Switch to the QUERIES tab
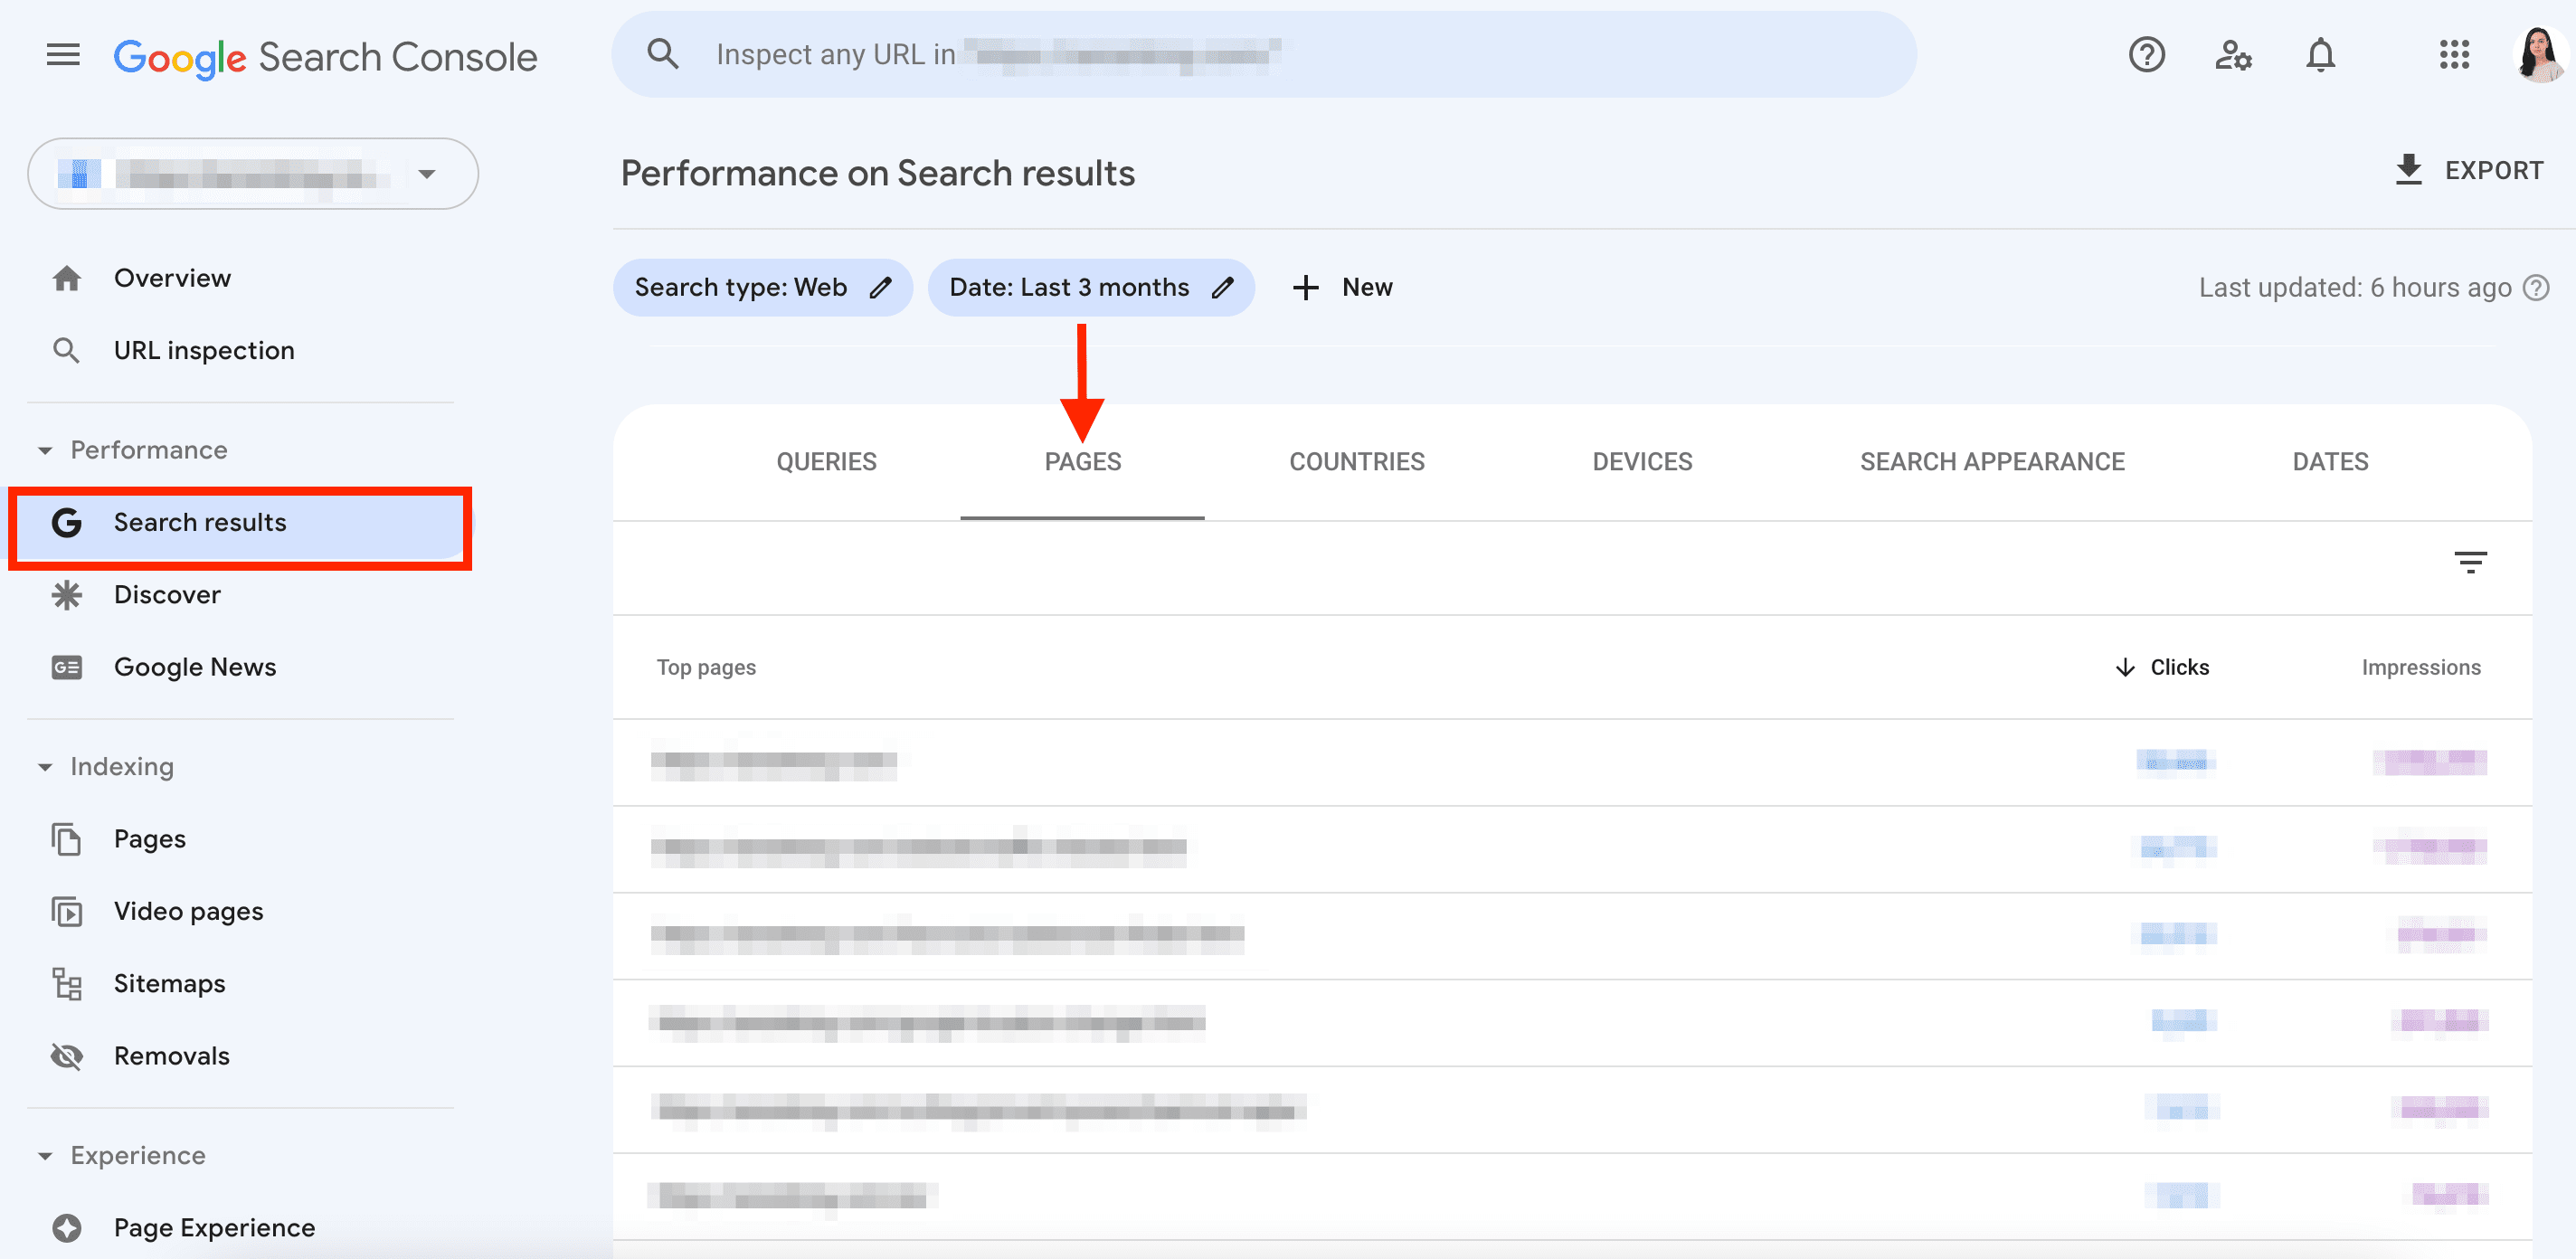 [826, 461]
